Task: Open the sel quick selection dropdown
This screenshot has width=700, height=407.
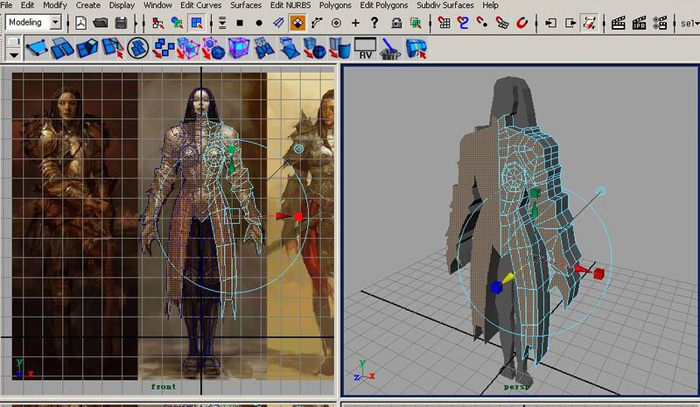Action: tap(690, 23)
